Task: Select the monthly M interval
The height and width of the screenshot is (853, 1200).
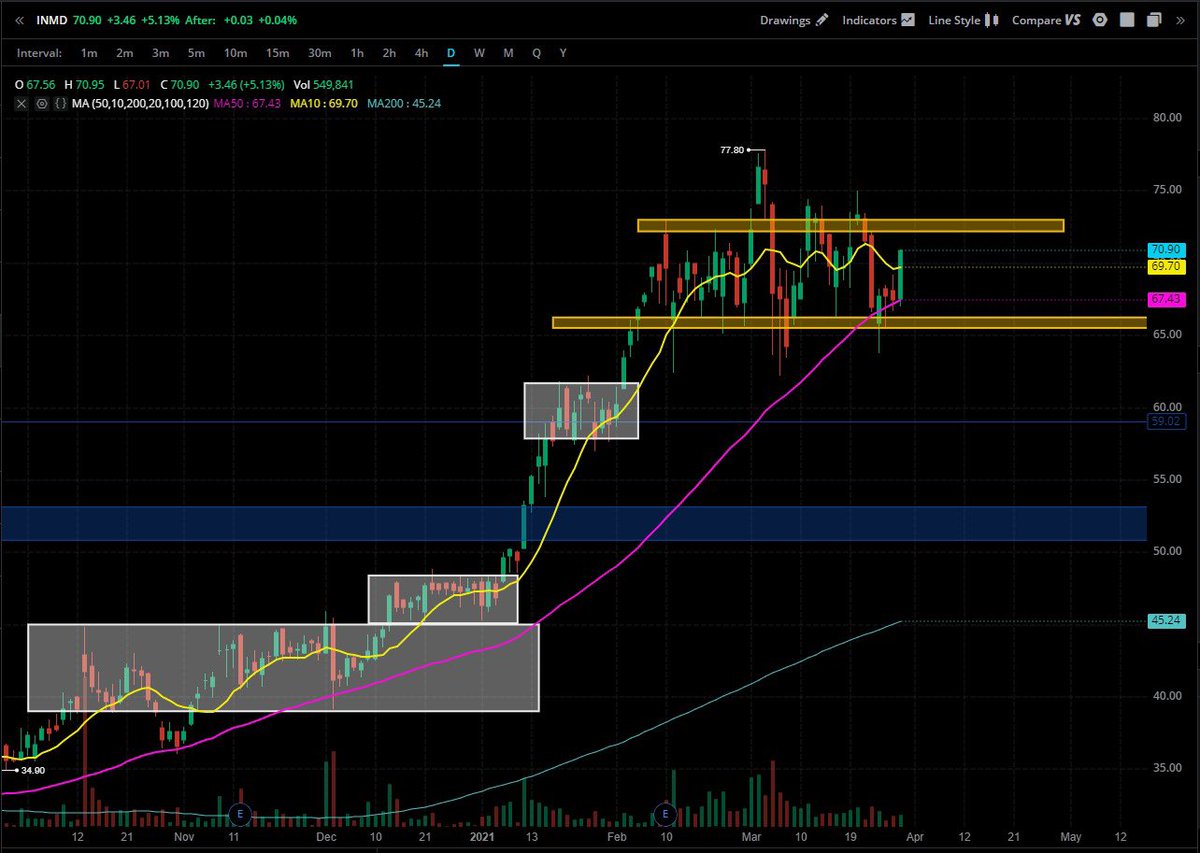Action: [x=508, y=53]
